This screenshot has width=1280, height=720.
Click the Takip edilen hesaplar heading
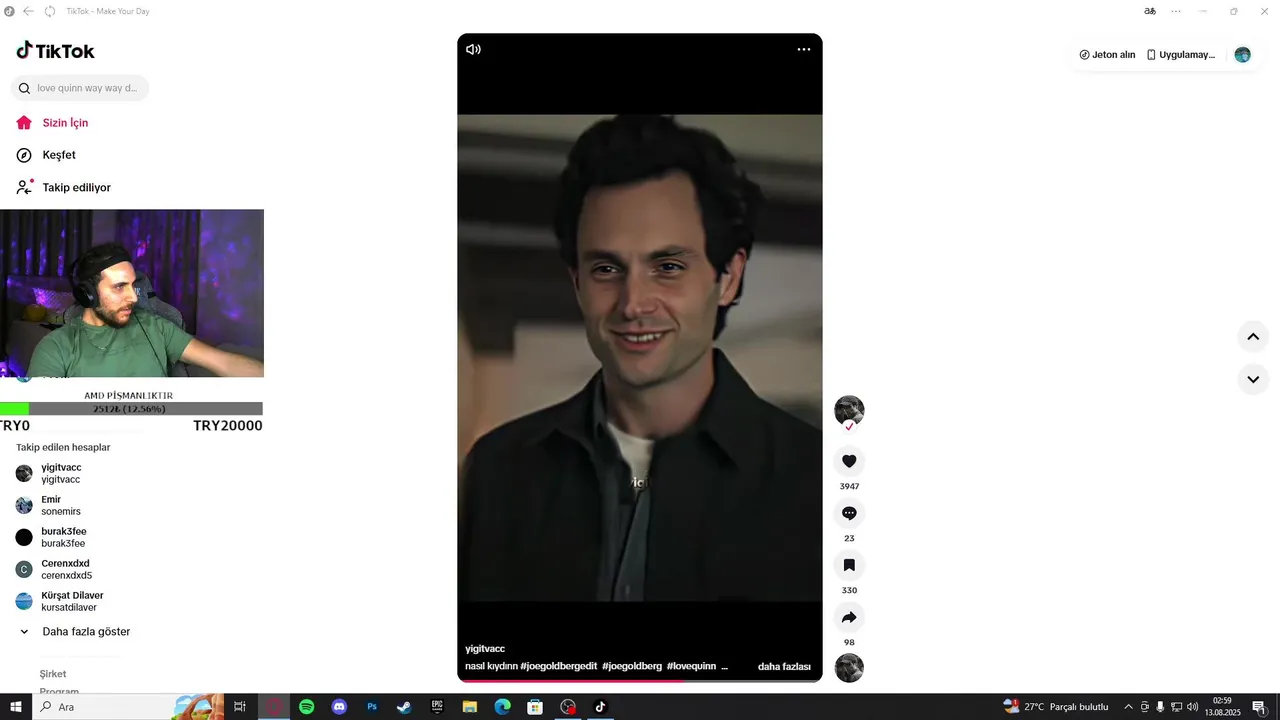click(63, 447)
